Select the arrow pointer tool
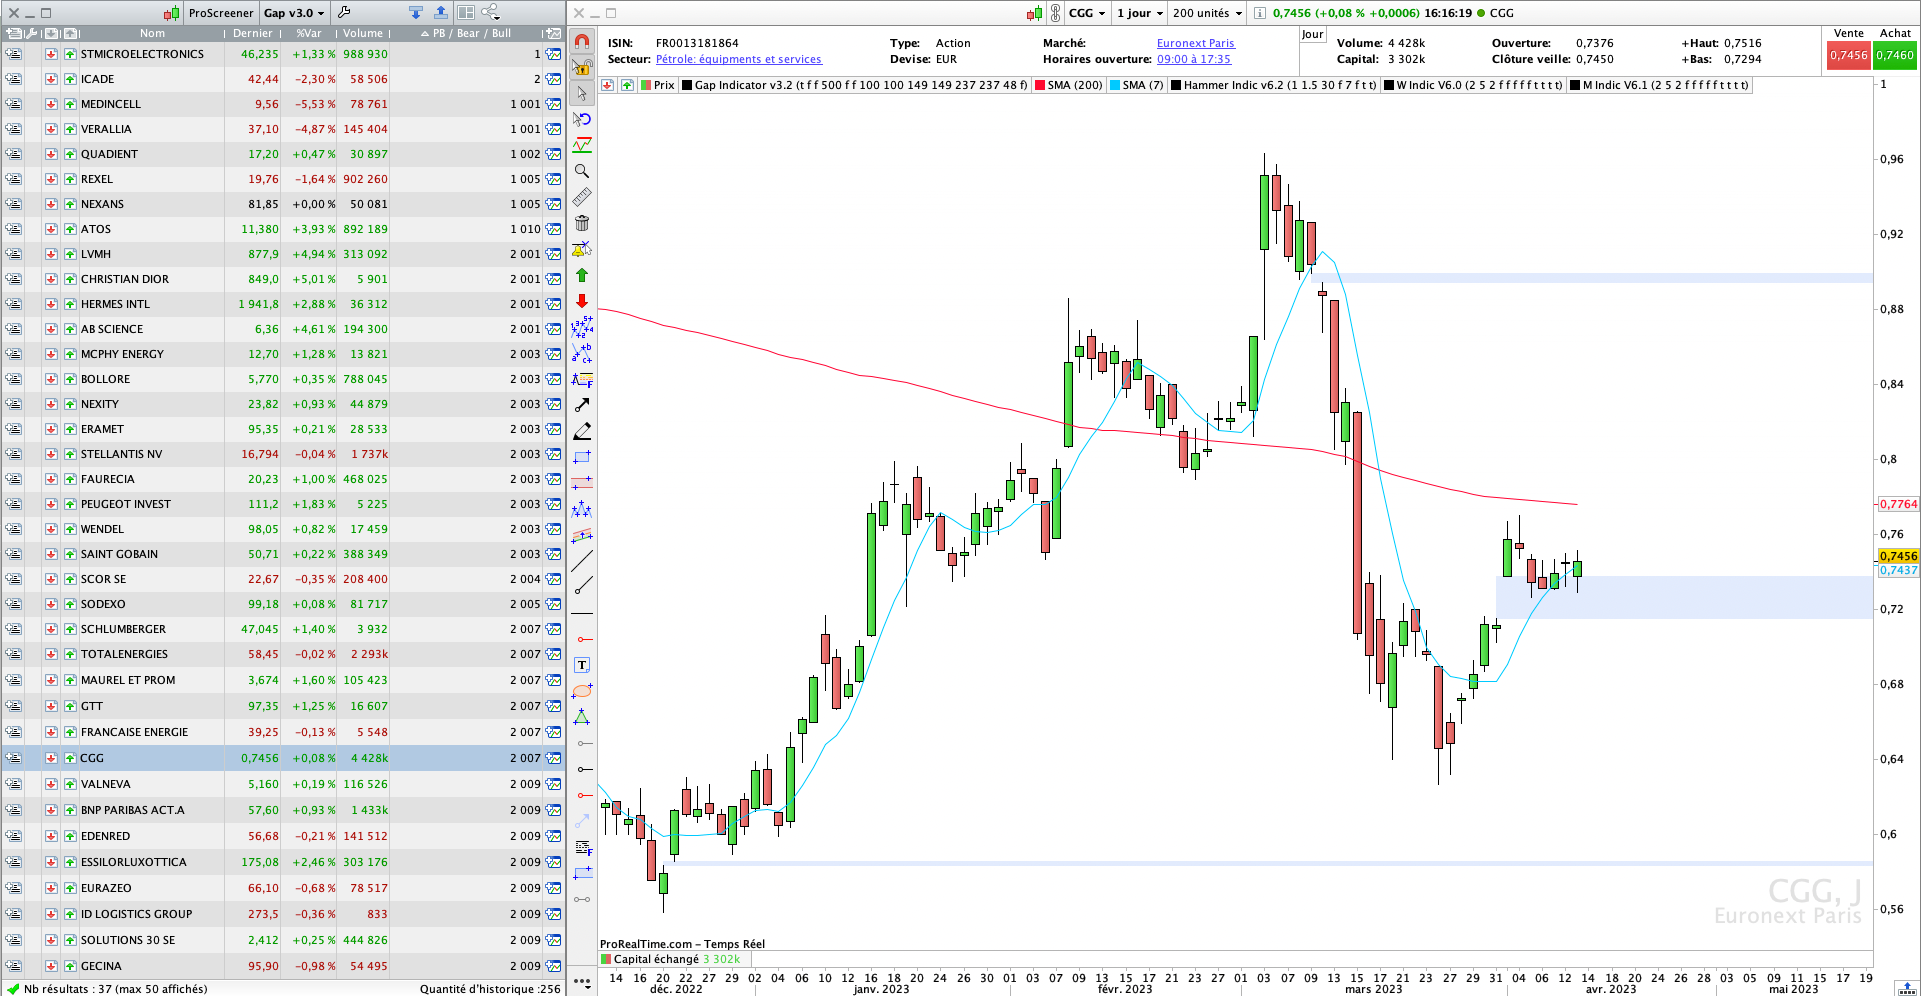The height and width of the screenshot is (996, 1921). (582, 94)
